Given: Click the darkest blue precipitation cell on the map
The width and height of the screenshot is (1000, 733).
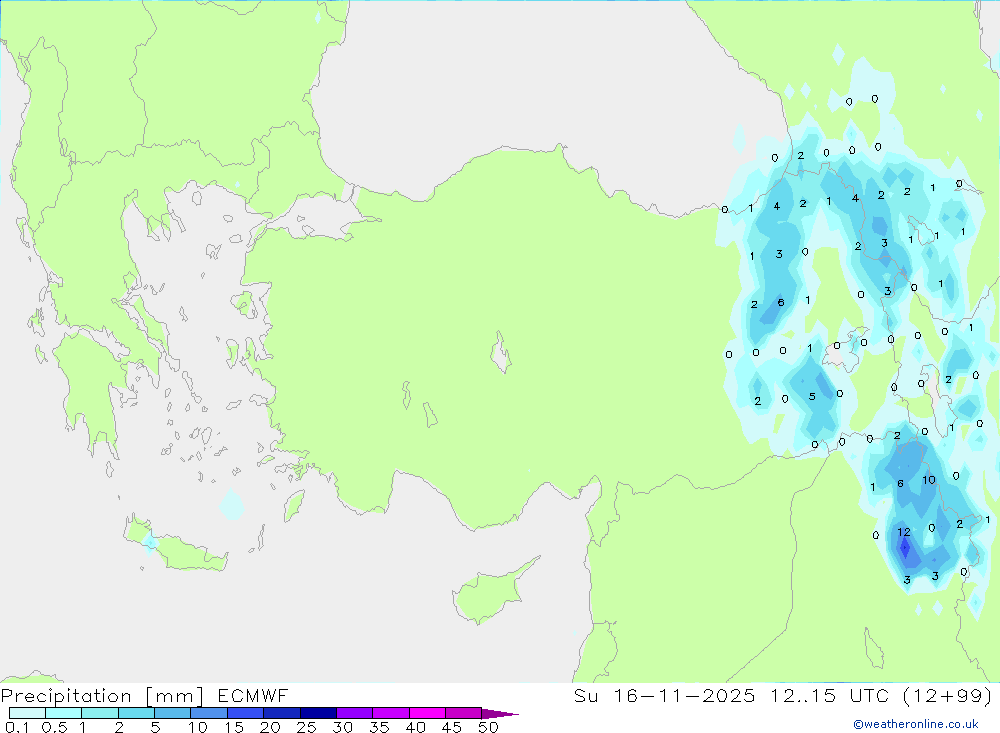Looking at the screenshot, I should pos(904,547).
